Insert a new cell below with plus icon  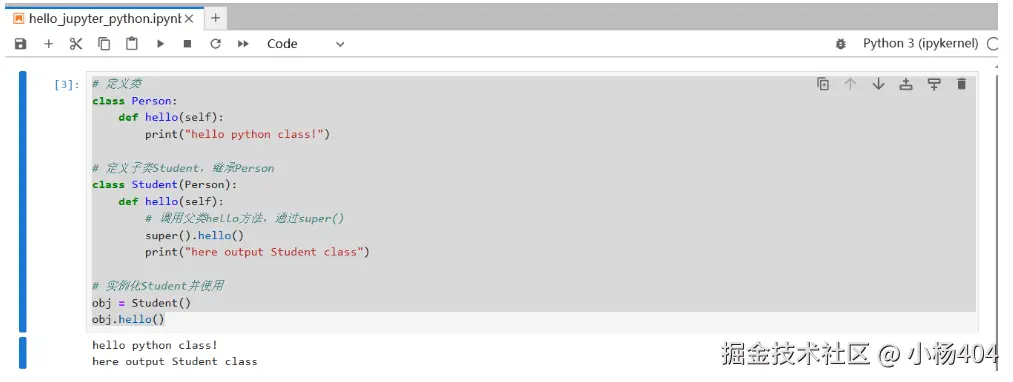point(48,44)
